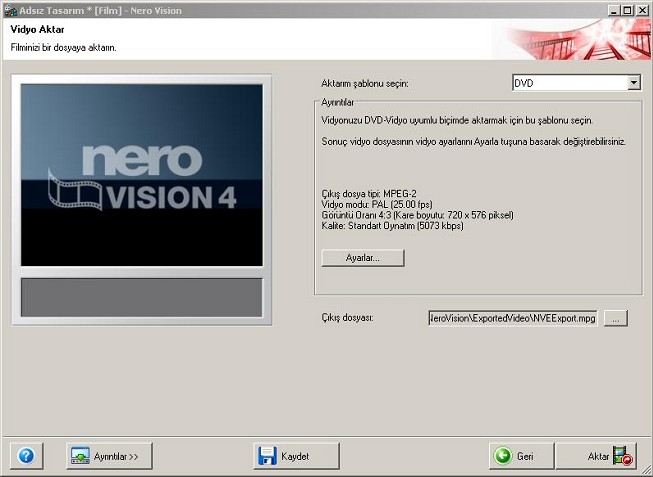
Task: Browse output file with the ... button
Action: [x=616, y=318]
